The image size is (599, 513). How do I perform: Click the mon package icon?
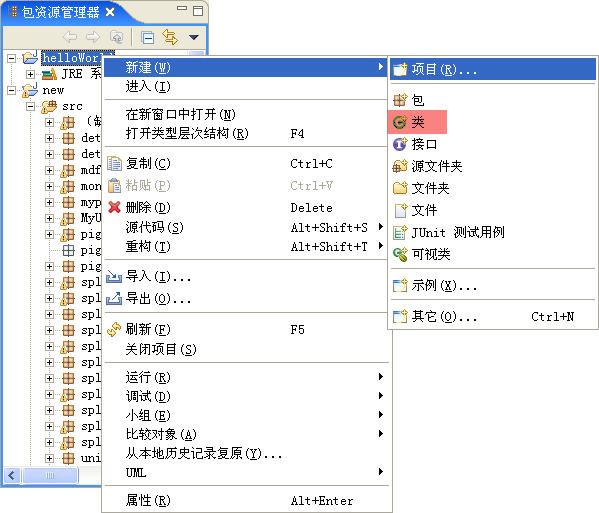tap(68, 186)
